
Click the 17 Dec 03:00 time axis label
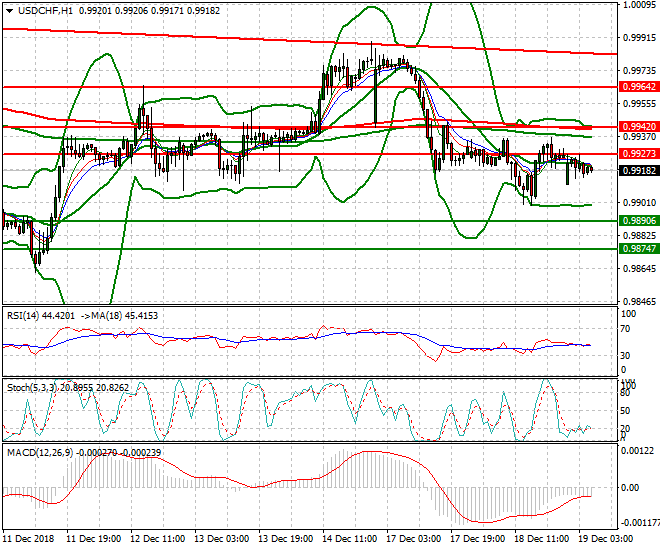413,539
